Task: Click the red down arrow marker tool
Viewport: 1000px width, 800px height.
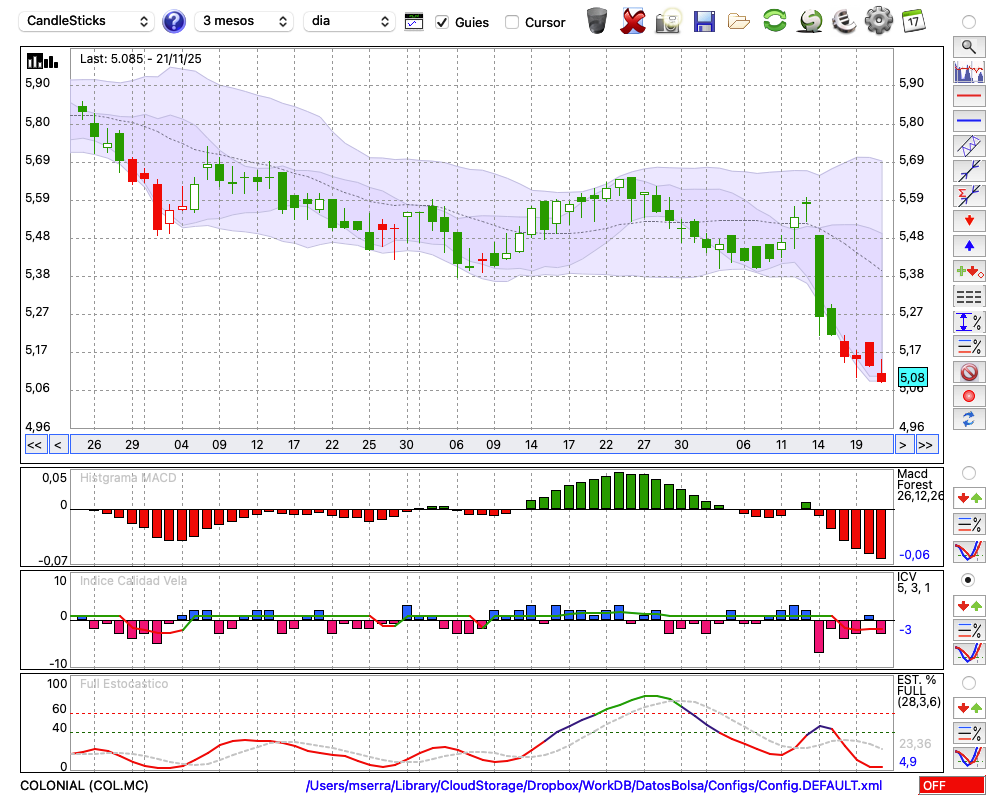Action: tap(969, 221)
